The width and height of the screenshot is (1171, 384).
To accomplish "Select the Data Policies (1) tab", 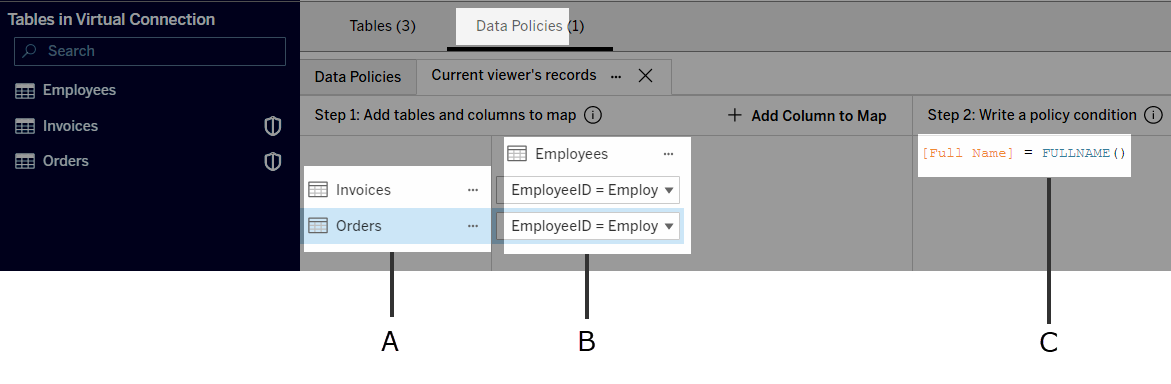I will pos(529,26).
